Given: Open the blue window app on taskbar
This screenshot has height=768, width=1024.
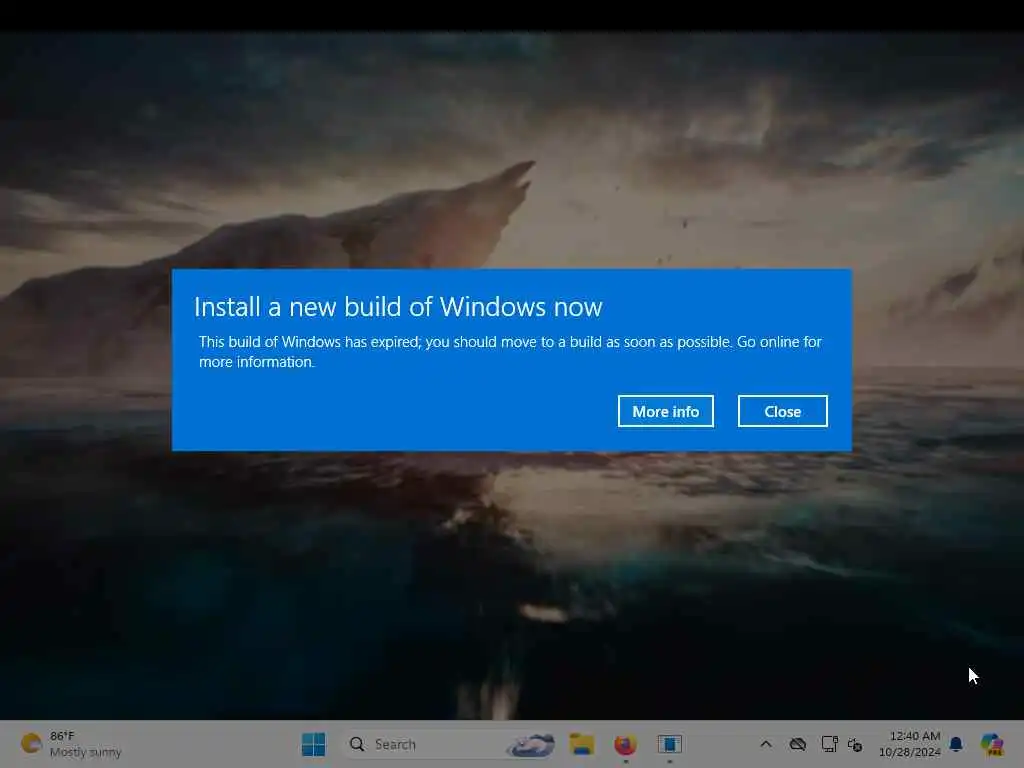Looking at the screenshot, I should pos(669,744).
